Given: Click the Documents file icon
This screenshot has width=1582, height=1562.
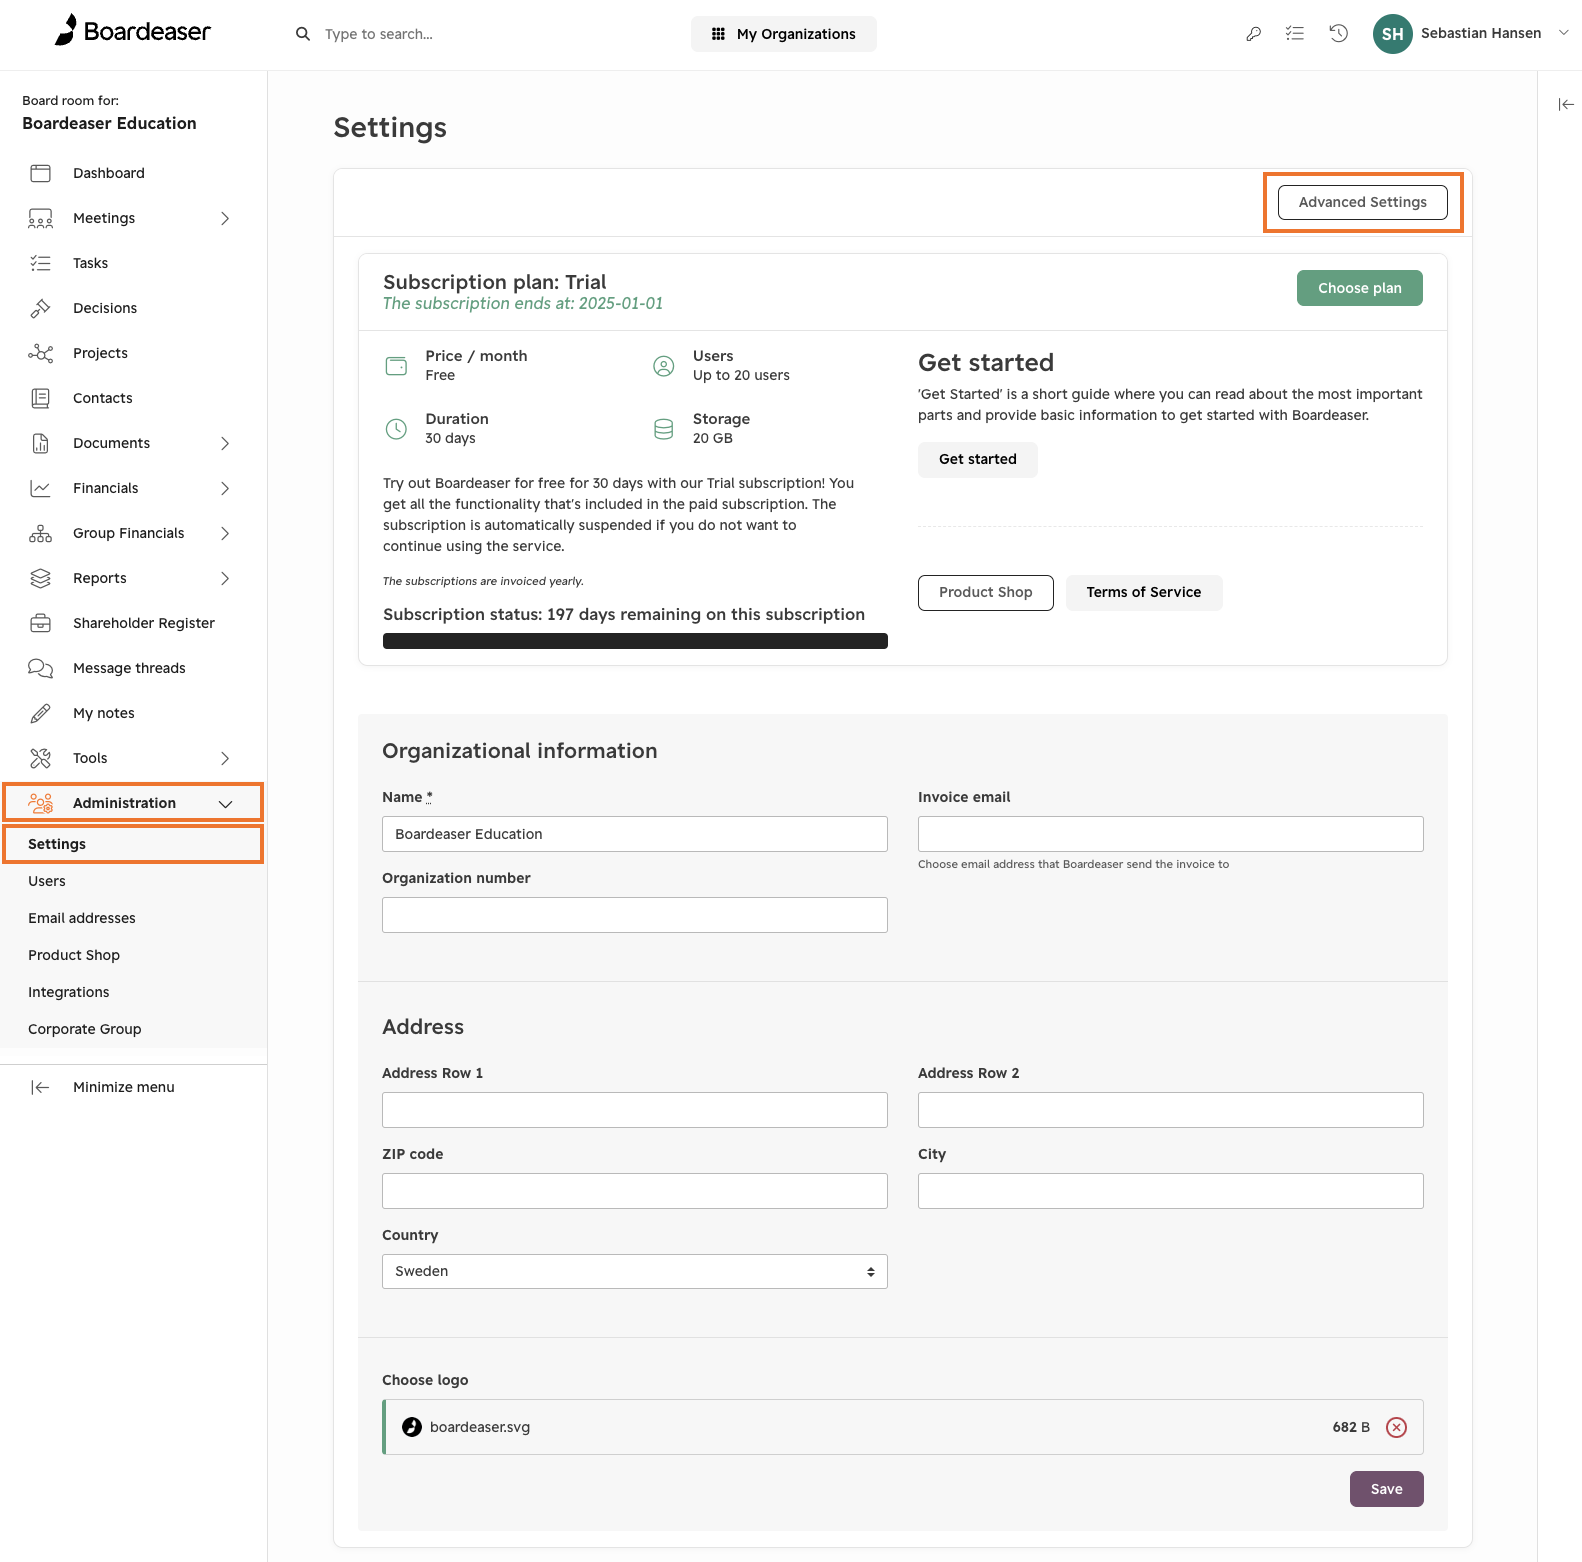Looking at the screenshot, I should click(41, 443).
